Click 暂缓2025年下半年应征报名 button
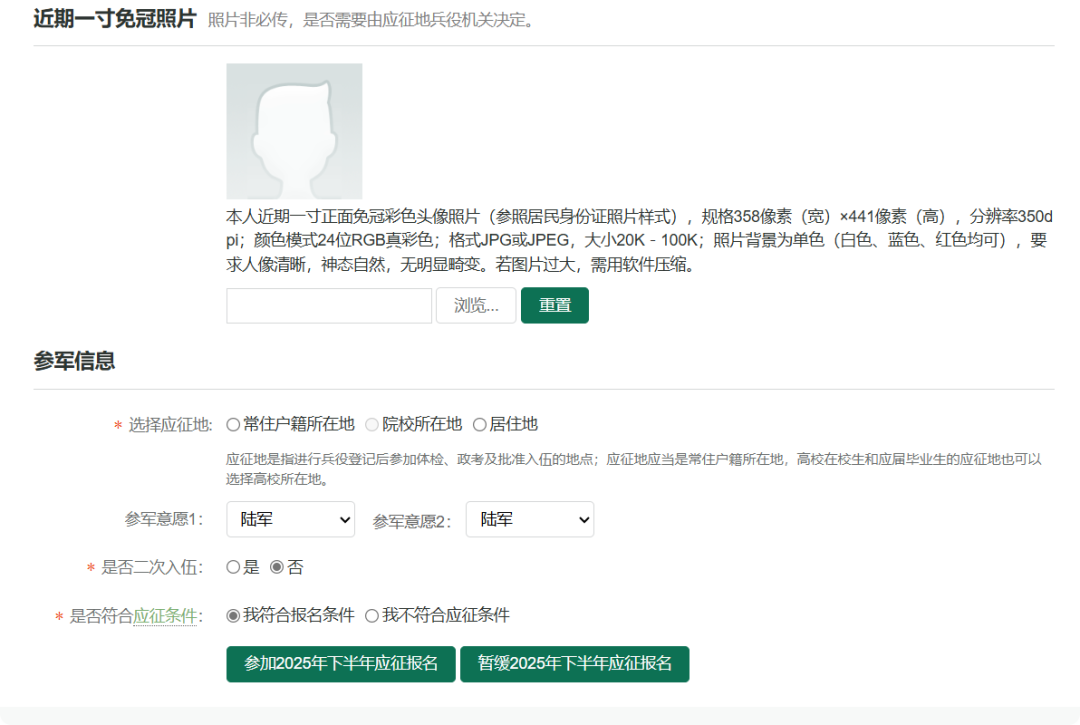The image size is (1080, 725). tap(574, 664)
